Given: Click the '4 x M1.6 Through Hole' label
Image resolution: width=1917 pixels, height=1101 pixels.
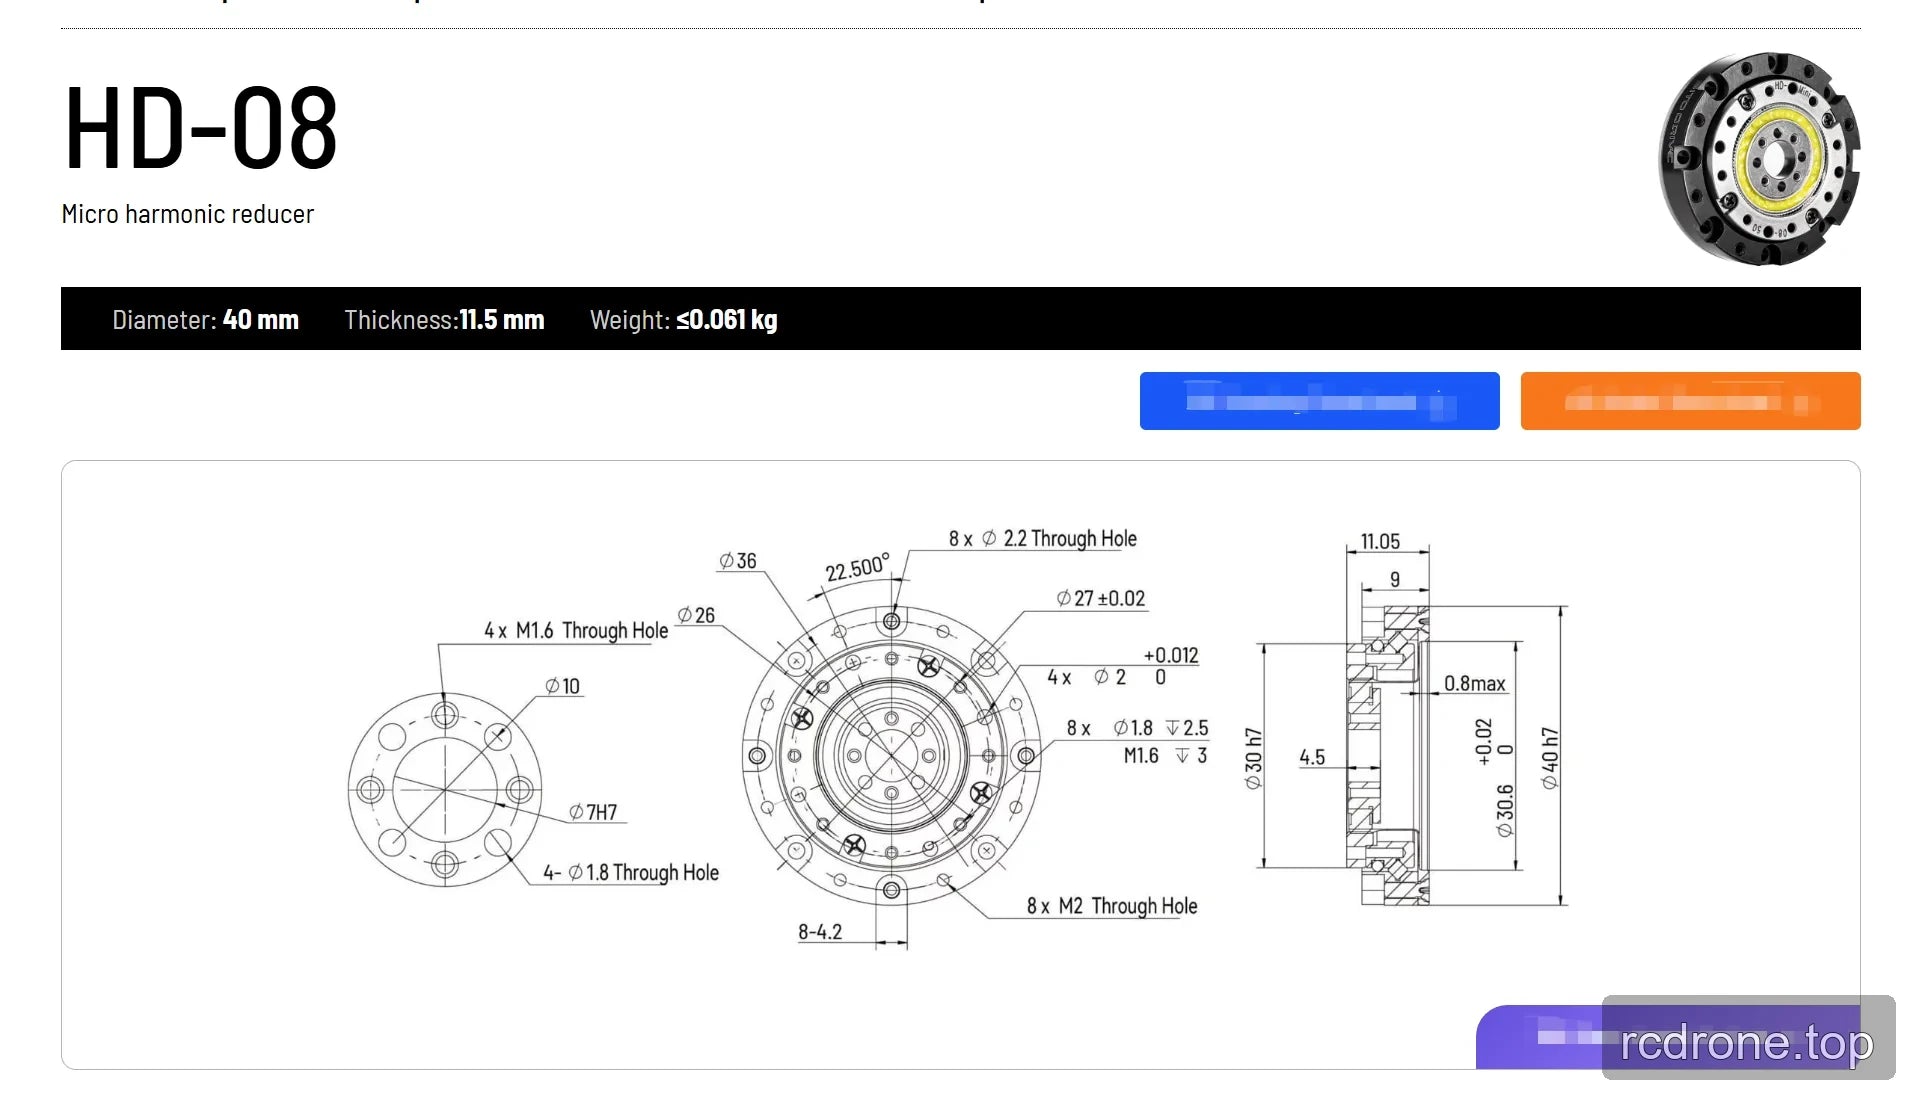Looking at the screenshot, I should [576, 631].
